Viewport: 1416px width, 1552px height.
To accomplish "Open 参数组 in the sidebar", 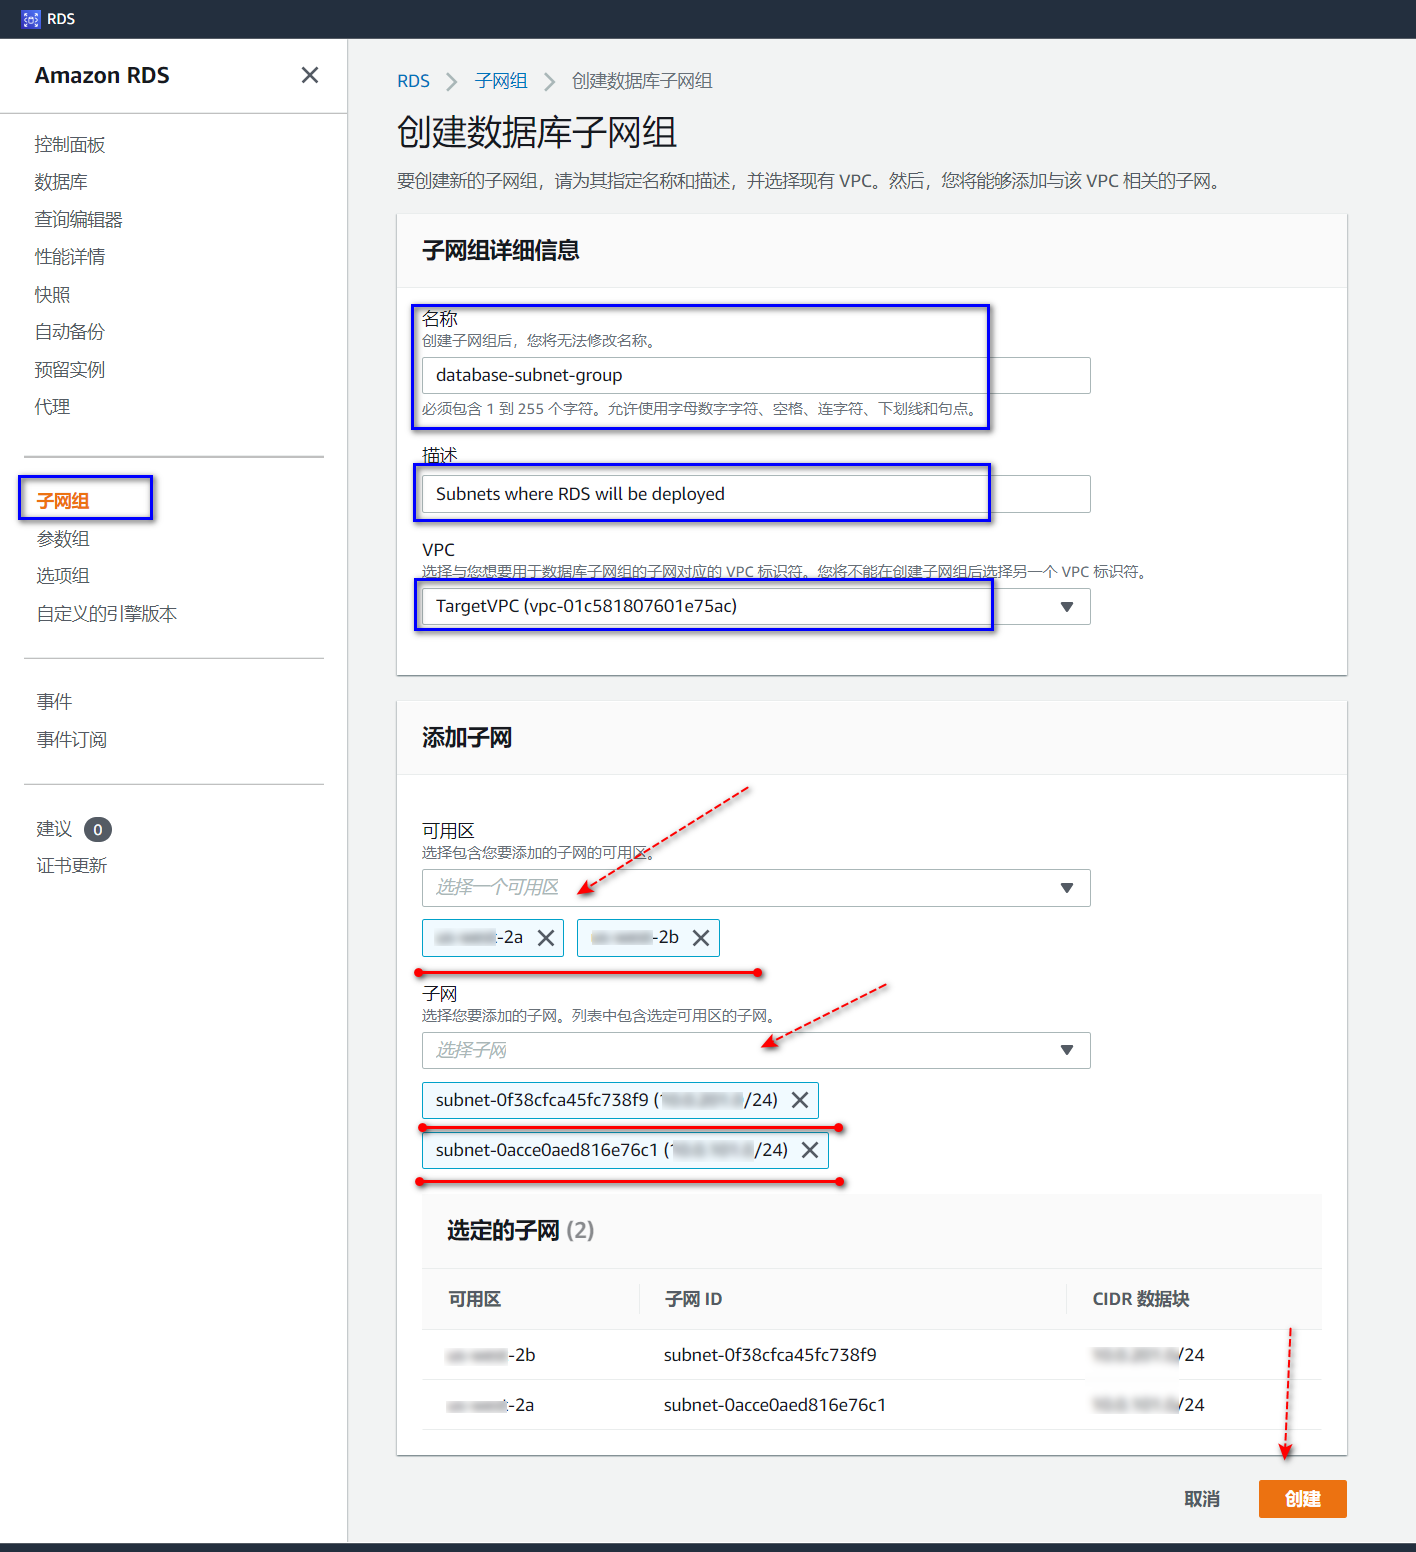I will (x=63, y=539).
